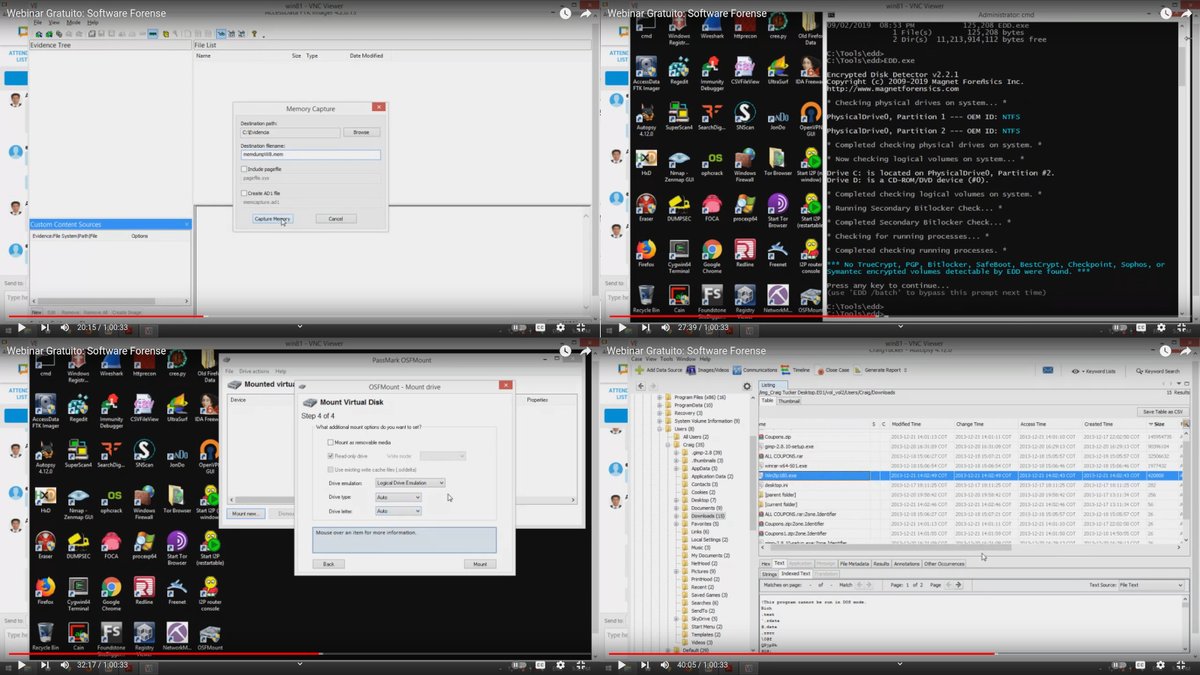Click Save Table as CSV in Autopsy

[x=1163, y=412]
